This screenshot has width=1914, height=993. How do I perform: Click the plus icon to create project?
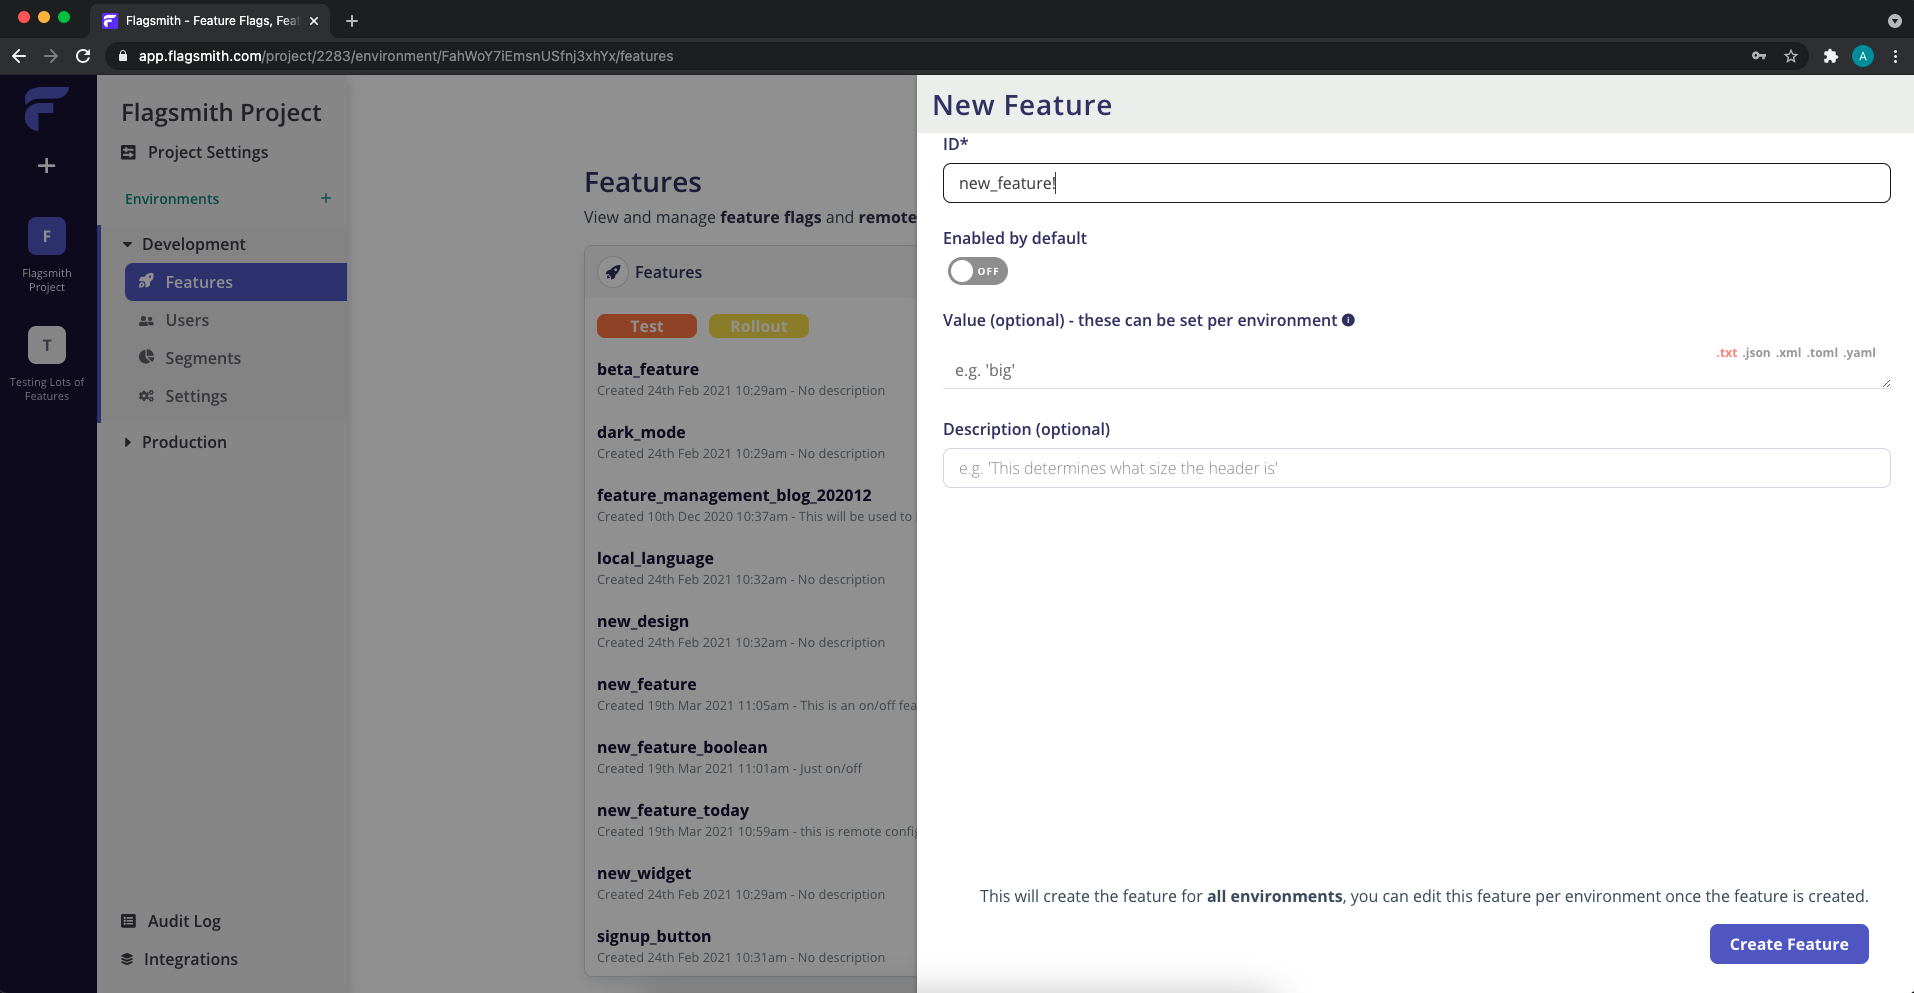click(x=46, y=165)
